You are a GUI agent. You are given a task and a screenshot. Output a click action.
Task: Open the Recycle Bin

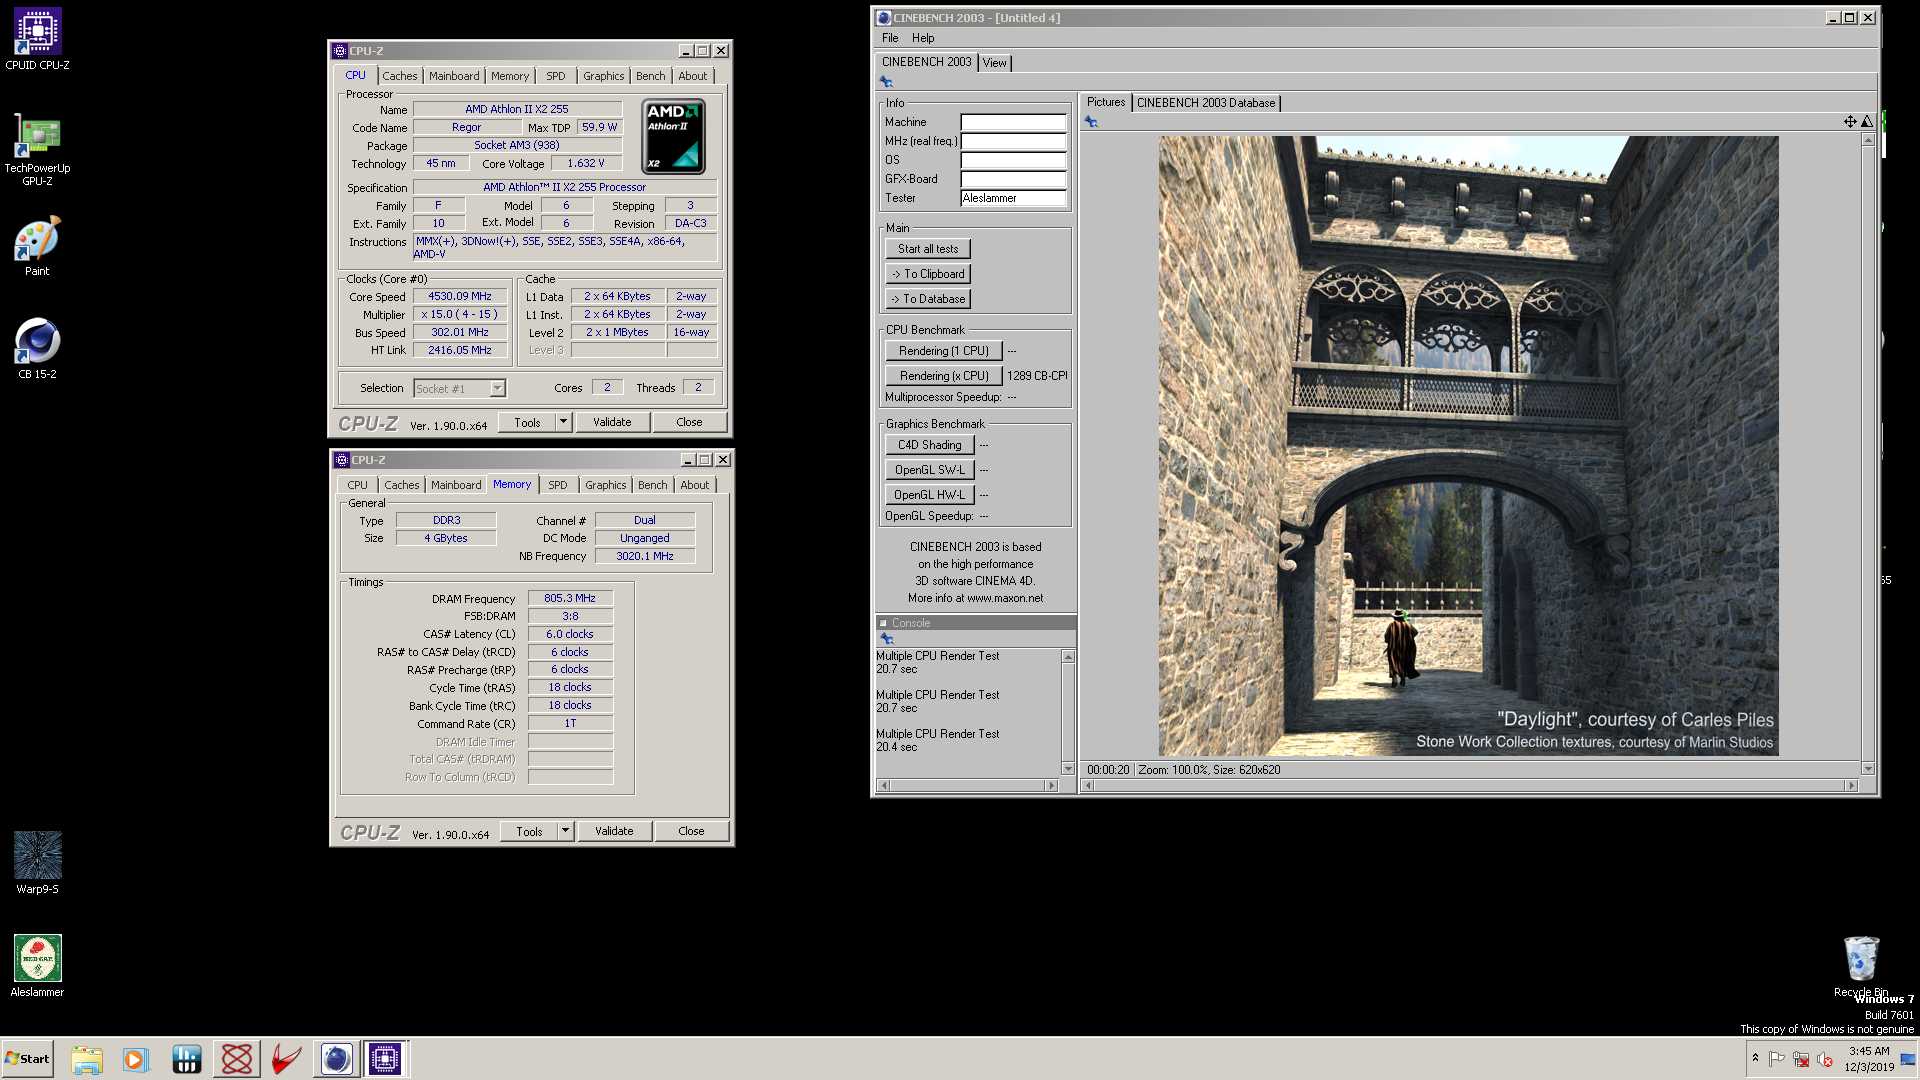tap(1861, 966)
